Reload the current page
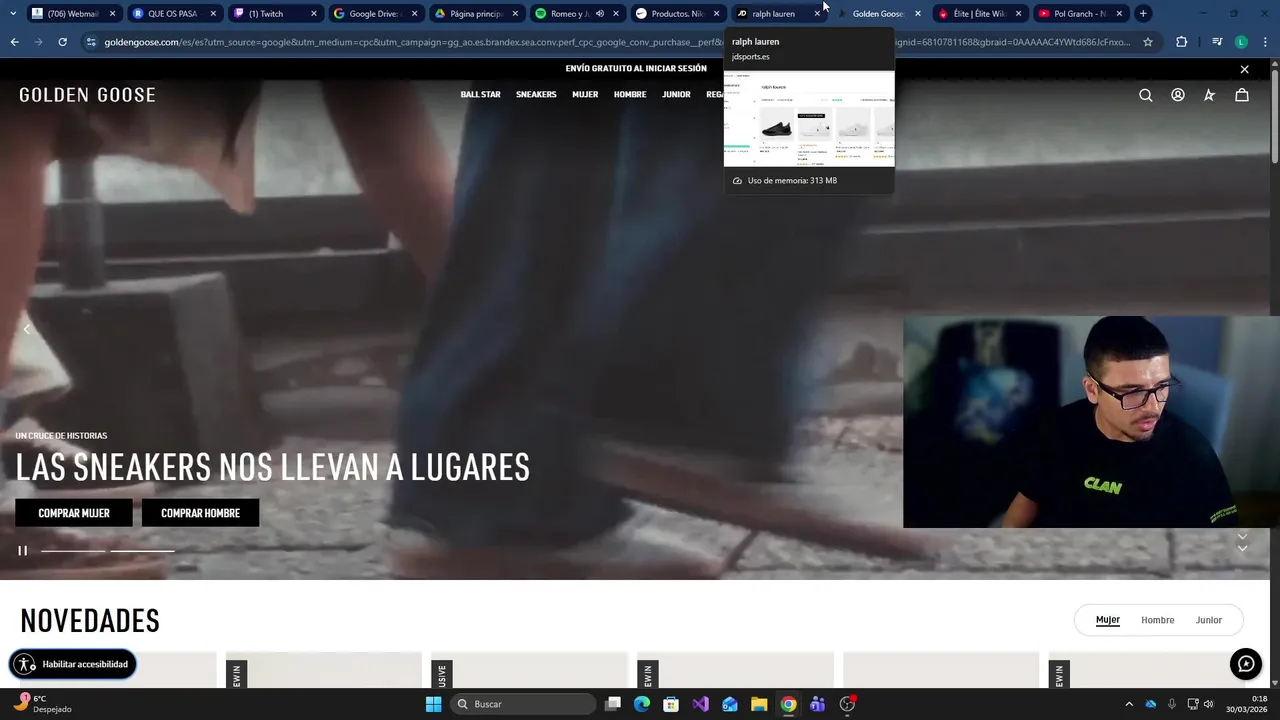This screenshot has width=1280, height=720. coord(62,42)
